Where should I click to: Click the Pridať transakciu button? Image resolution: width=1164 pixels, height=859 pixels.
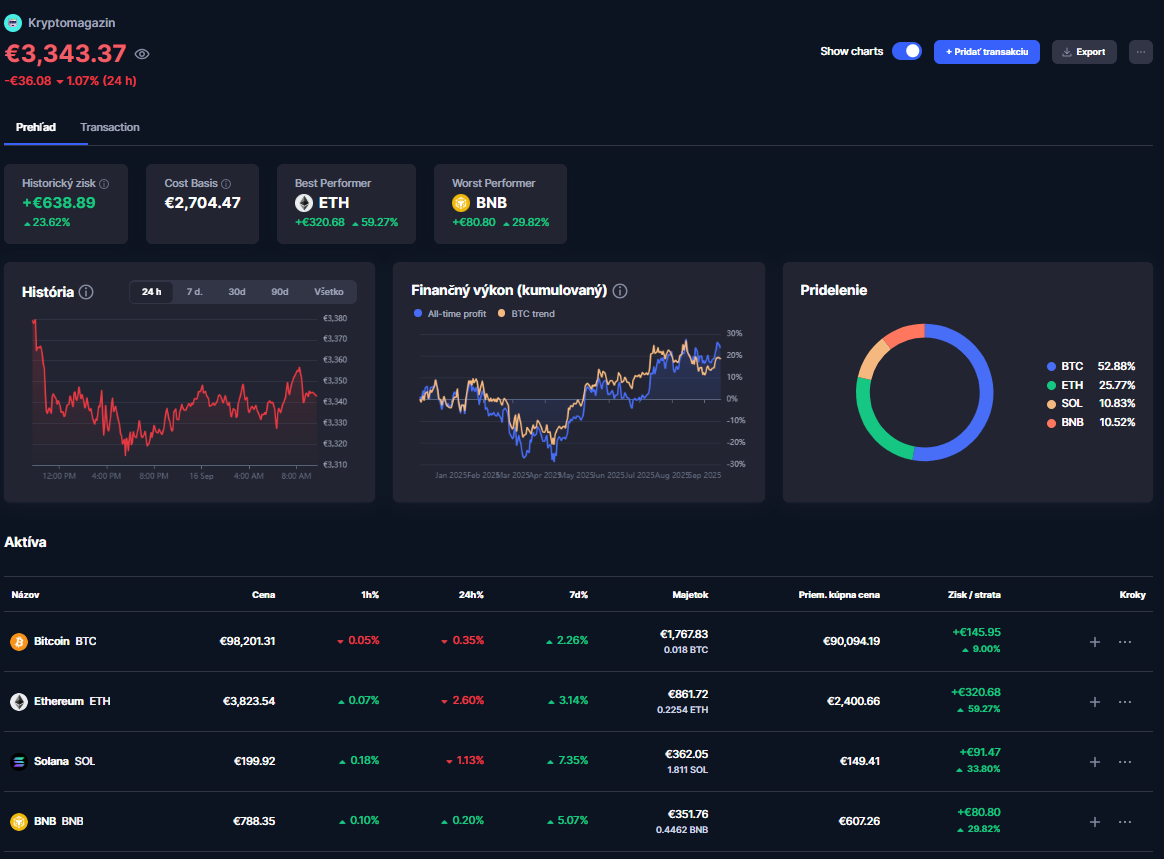pos(986,52)
